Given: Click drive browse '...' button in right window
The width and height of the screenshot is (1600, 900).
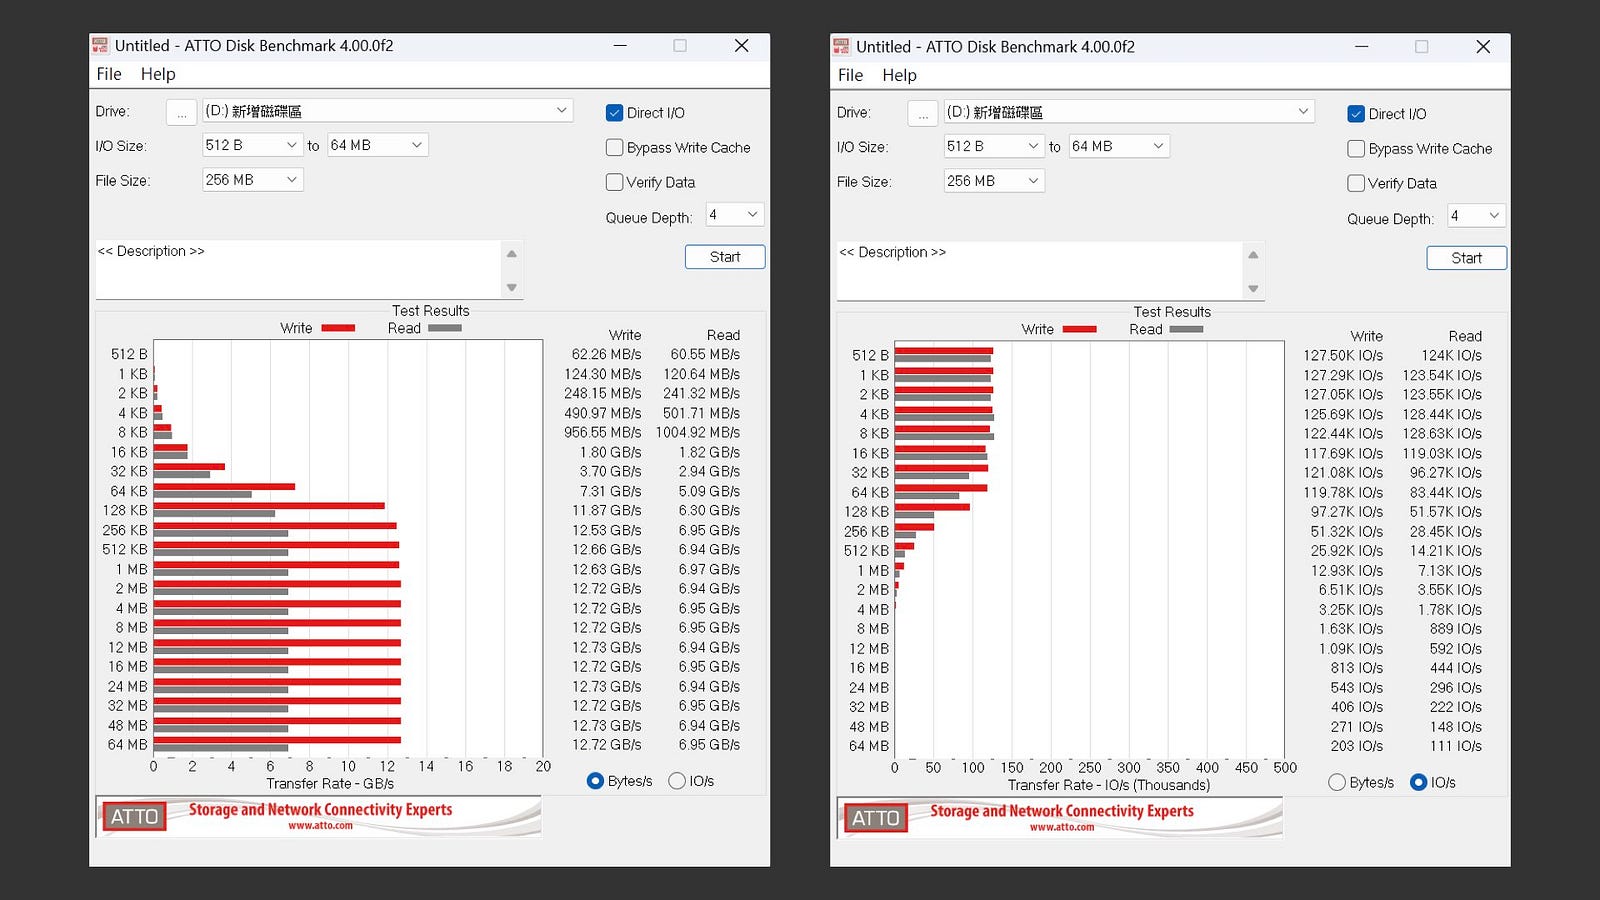Looking at the screenshot, I should tap(923, 113).
